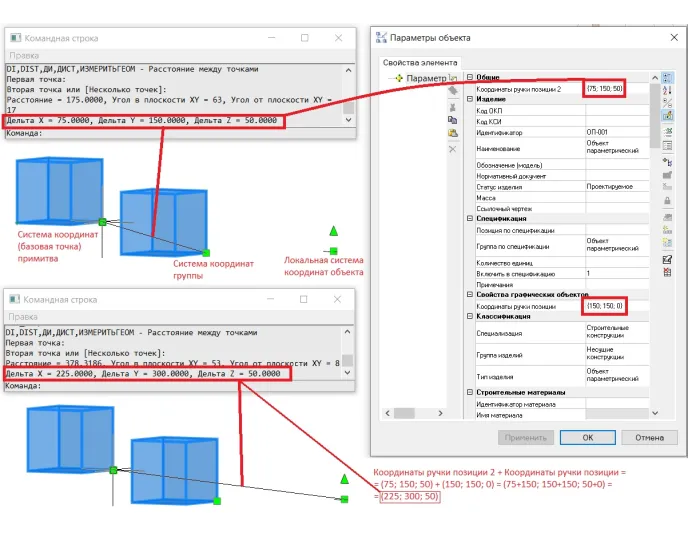The width and height of the screenshot is (688, 537).
Task: Click the lock icon in property toolbar
Action: pos(667,201)
